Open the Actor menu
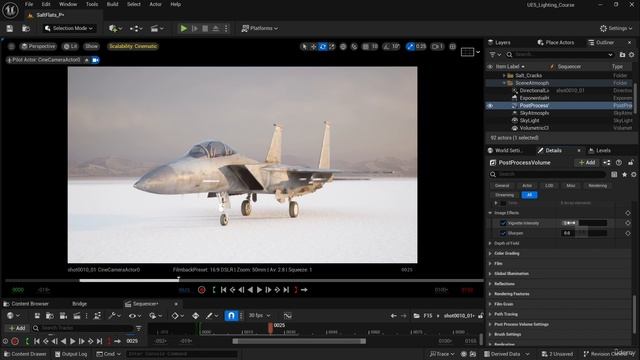640x360 pixels. (156, 4)
